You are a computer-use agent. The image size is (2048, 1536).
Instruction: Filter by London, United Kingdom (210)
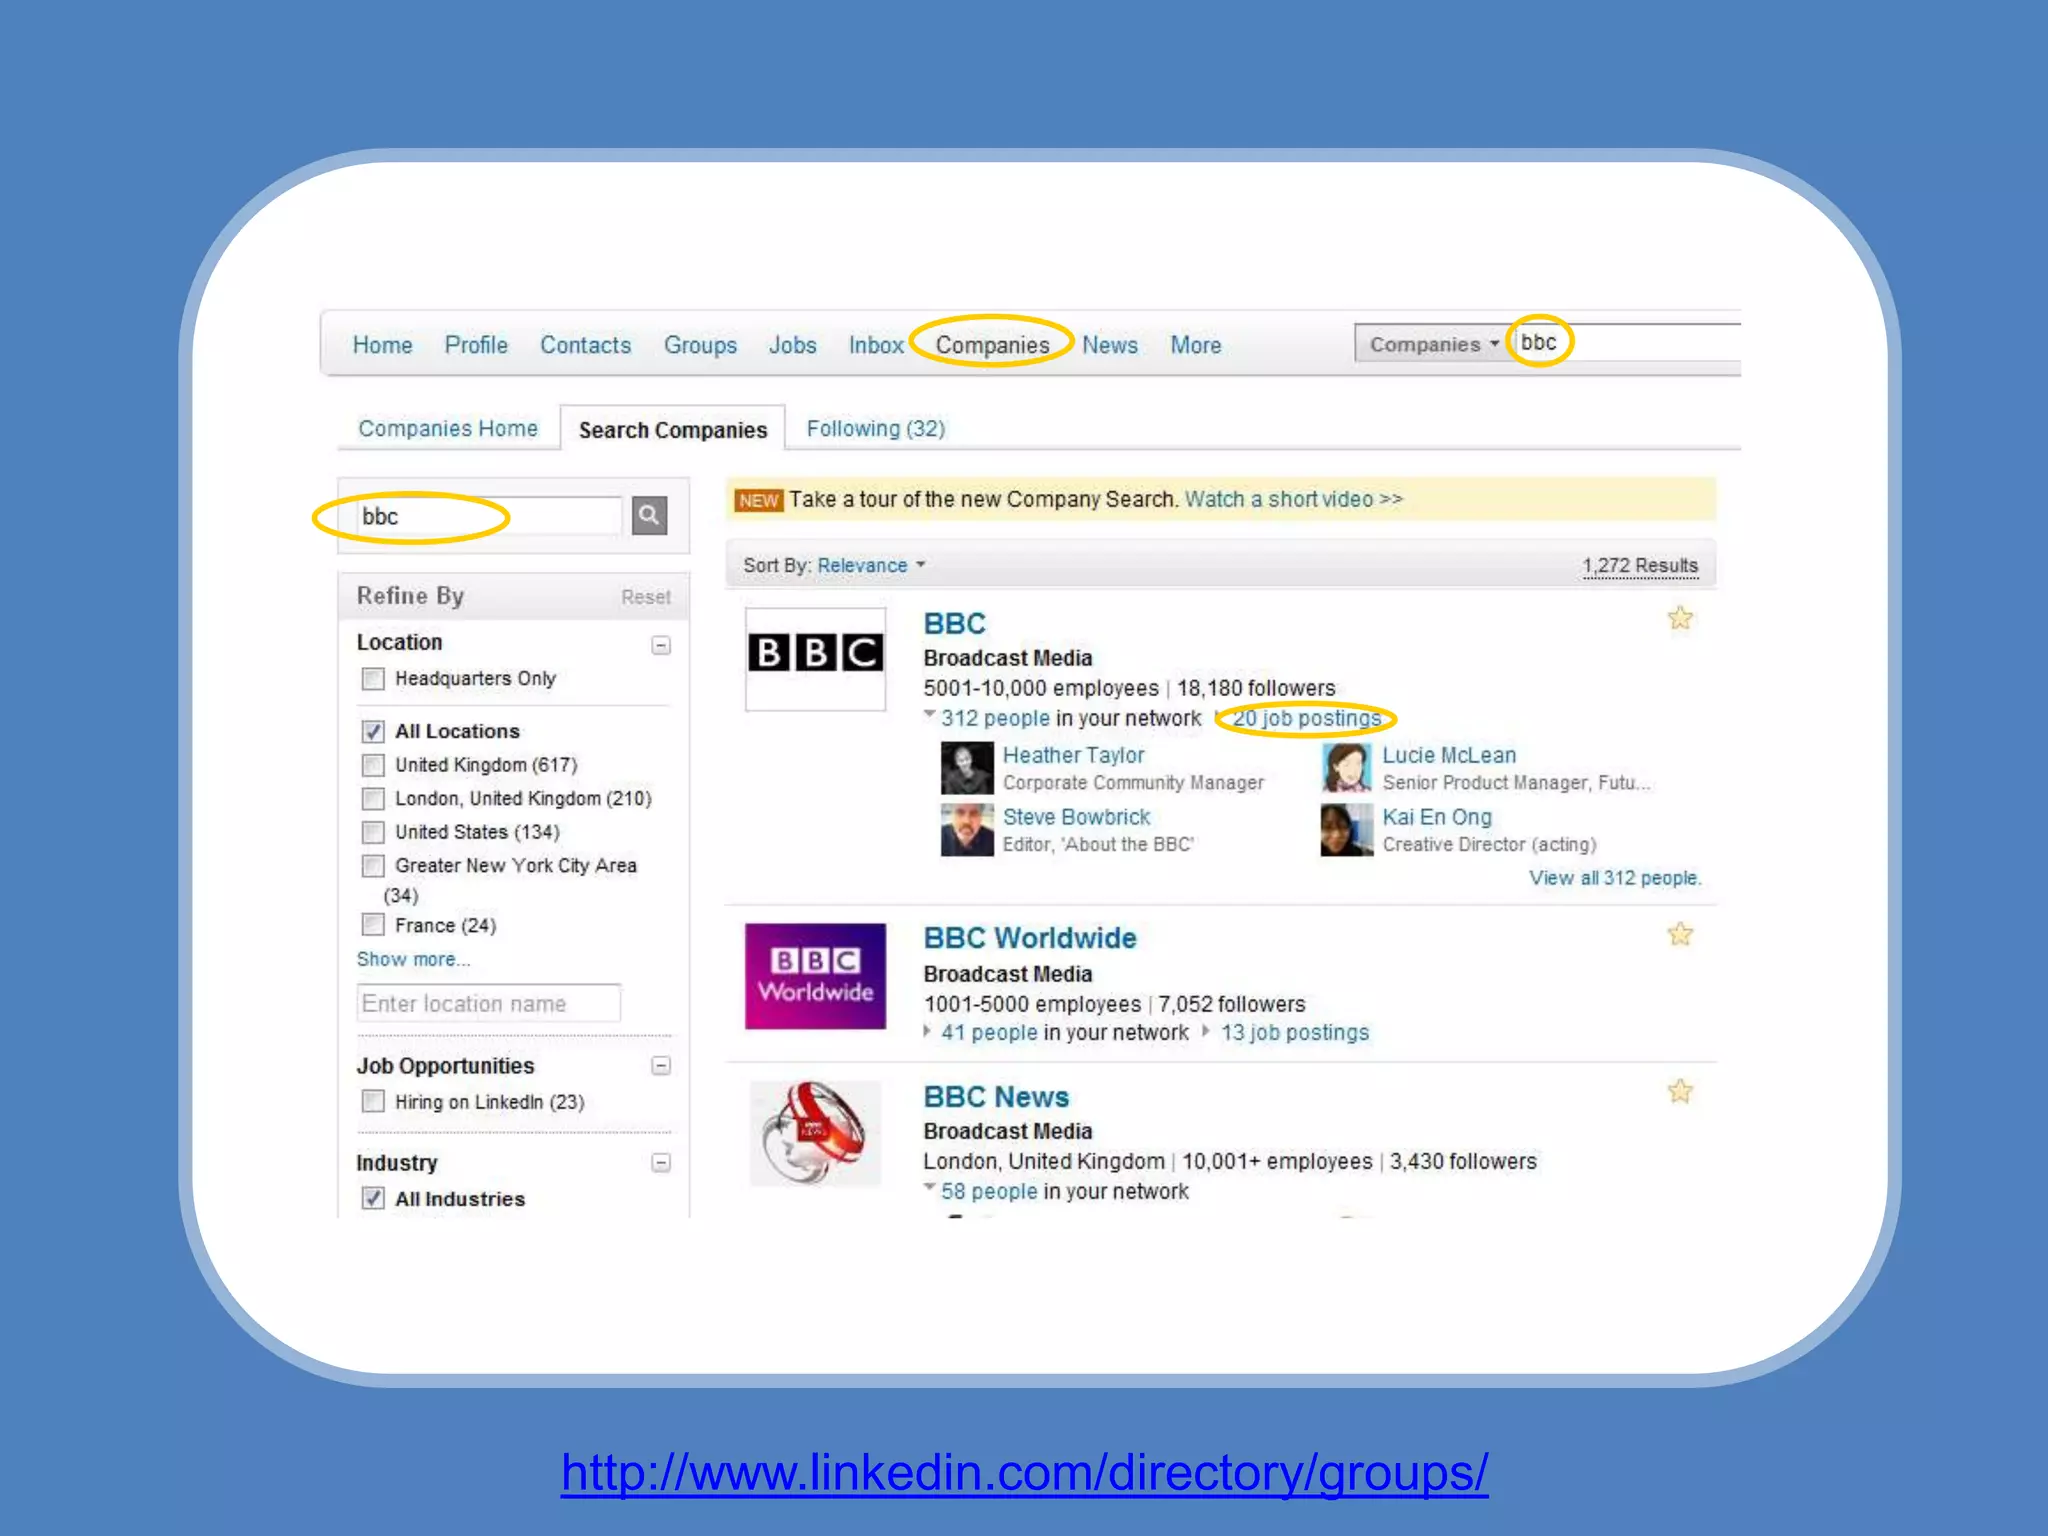pos(373,798)
